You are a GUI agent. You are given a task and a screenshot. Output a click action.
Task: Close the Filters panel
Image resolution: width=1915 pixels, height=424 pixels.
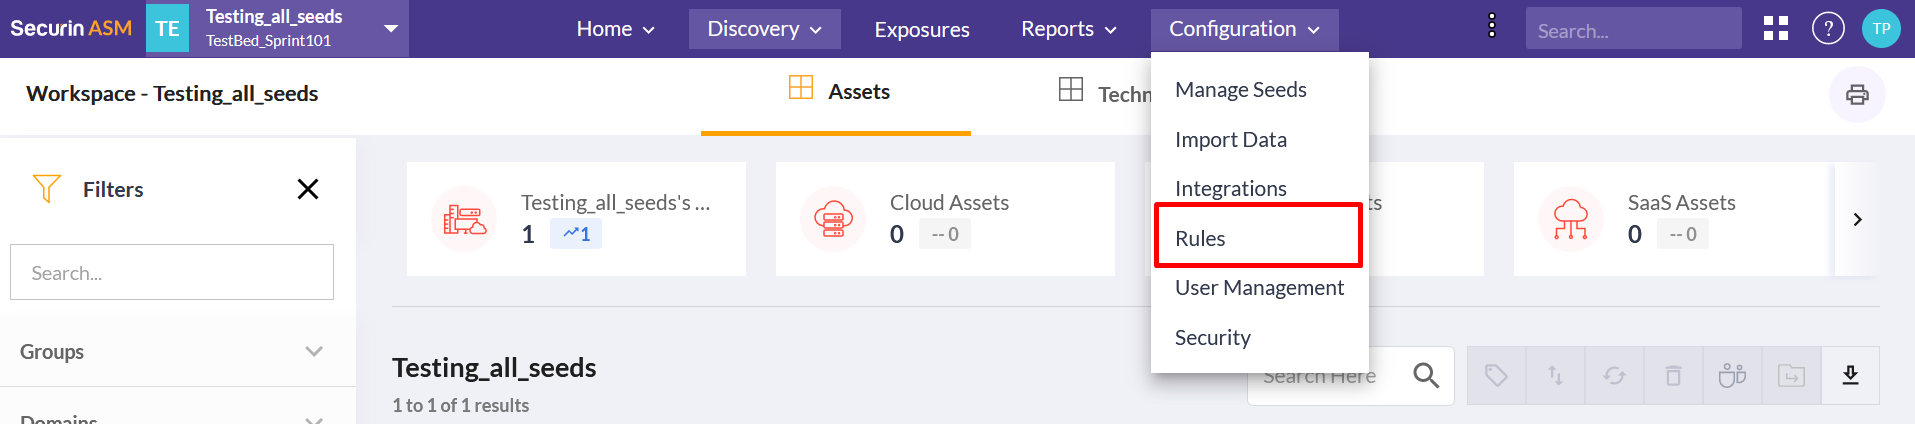coord(308,189)
